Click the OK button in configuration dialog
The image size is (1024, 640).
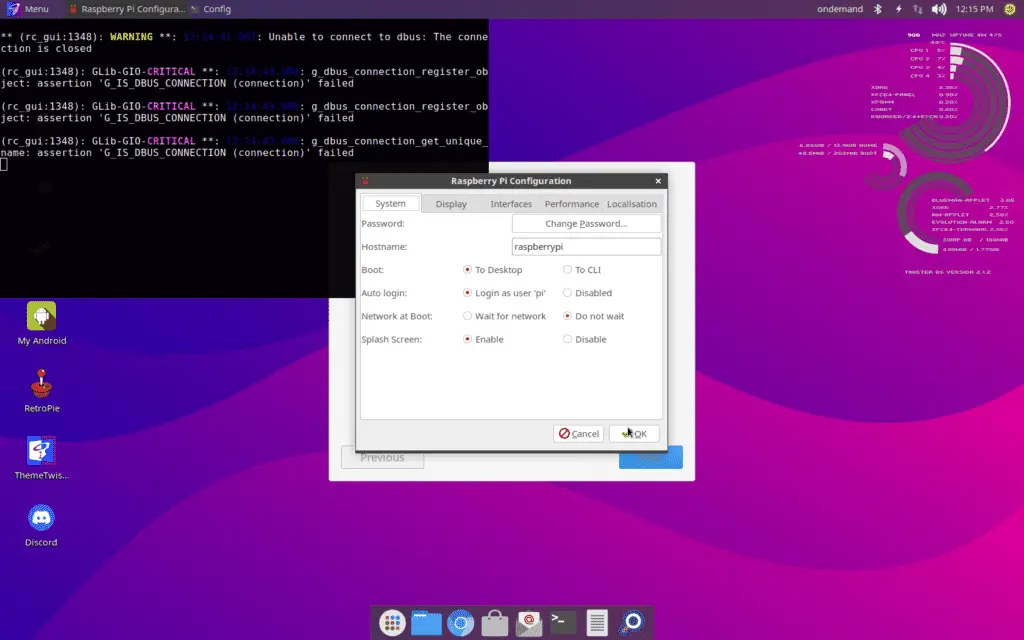(634, 434)
